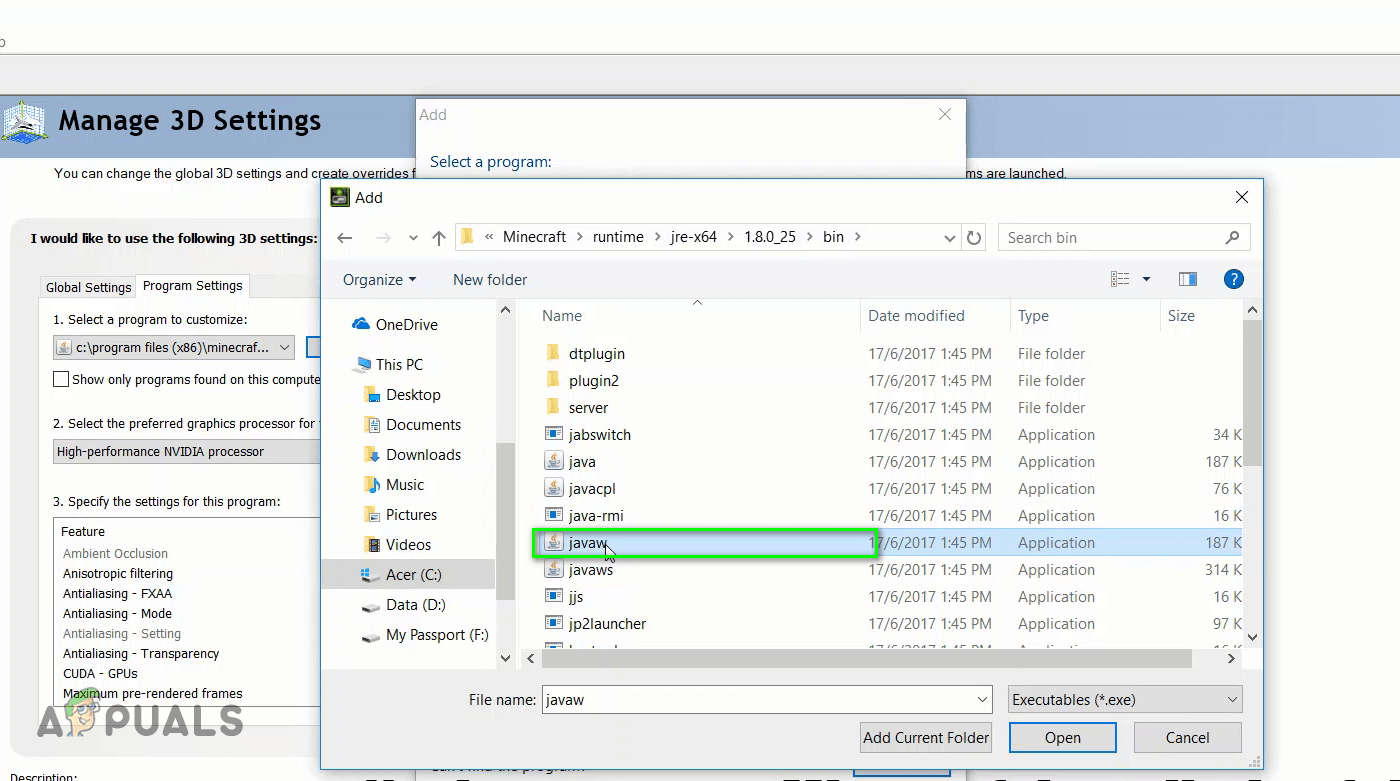Click Cancel in the file dialog
This screenshot has height=781, width=1400.
pyautogui.click(x=1188, y=738)
